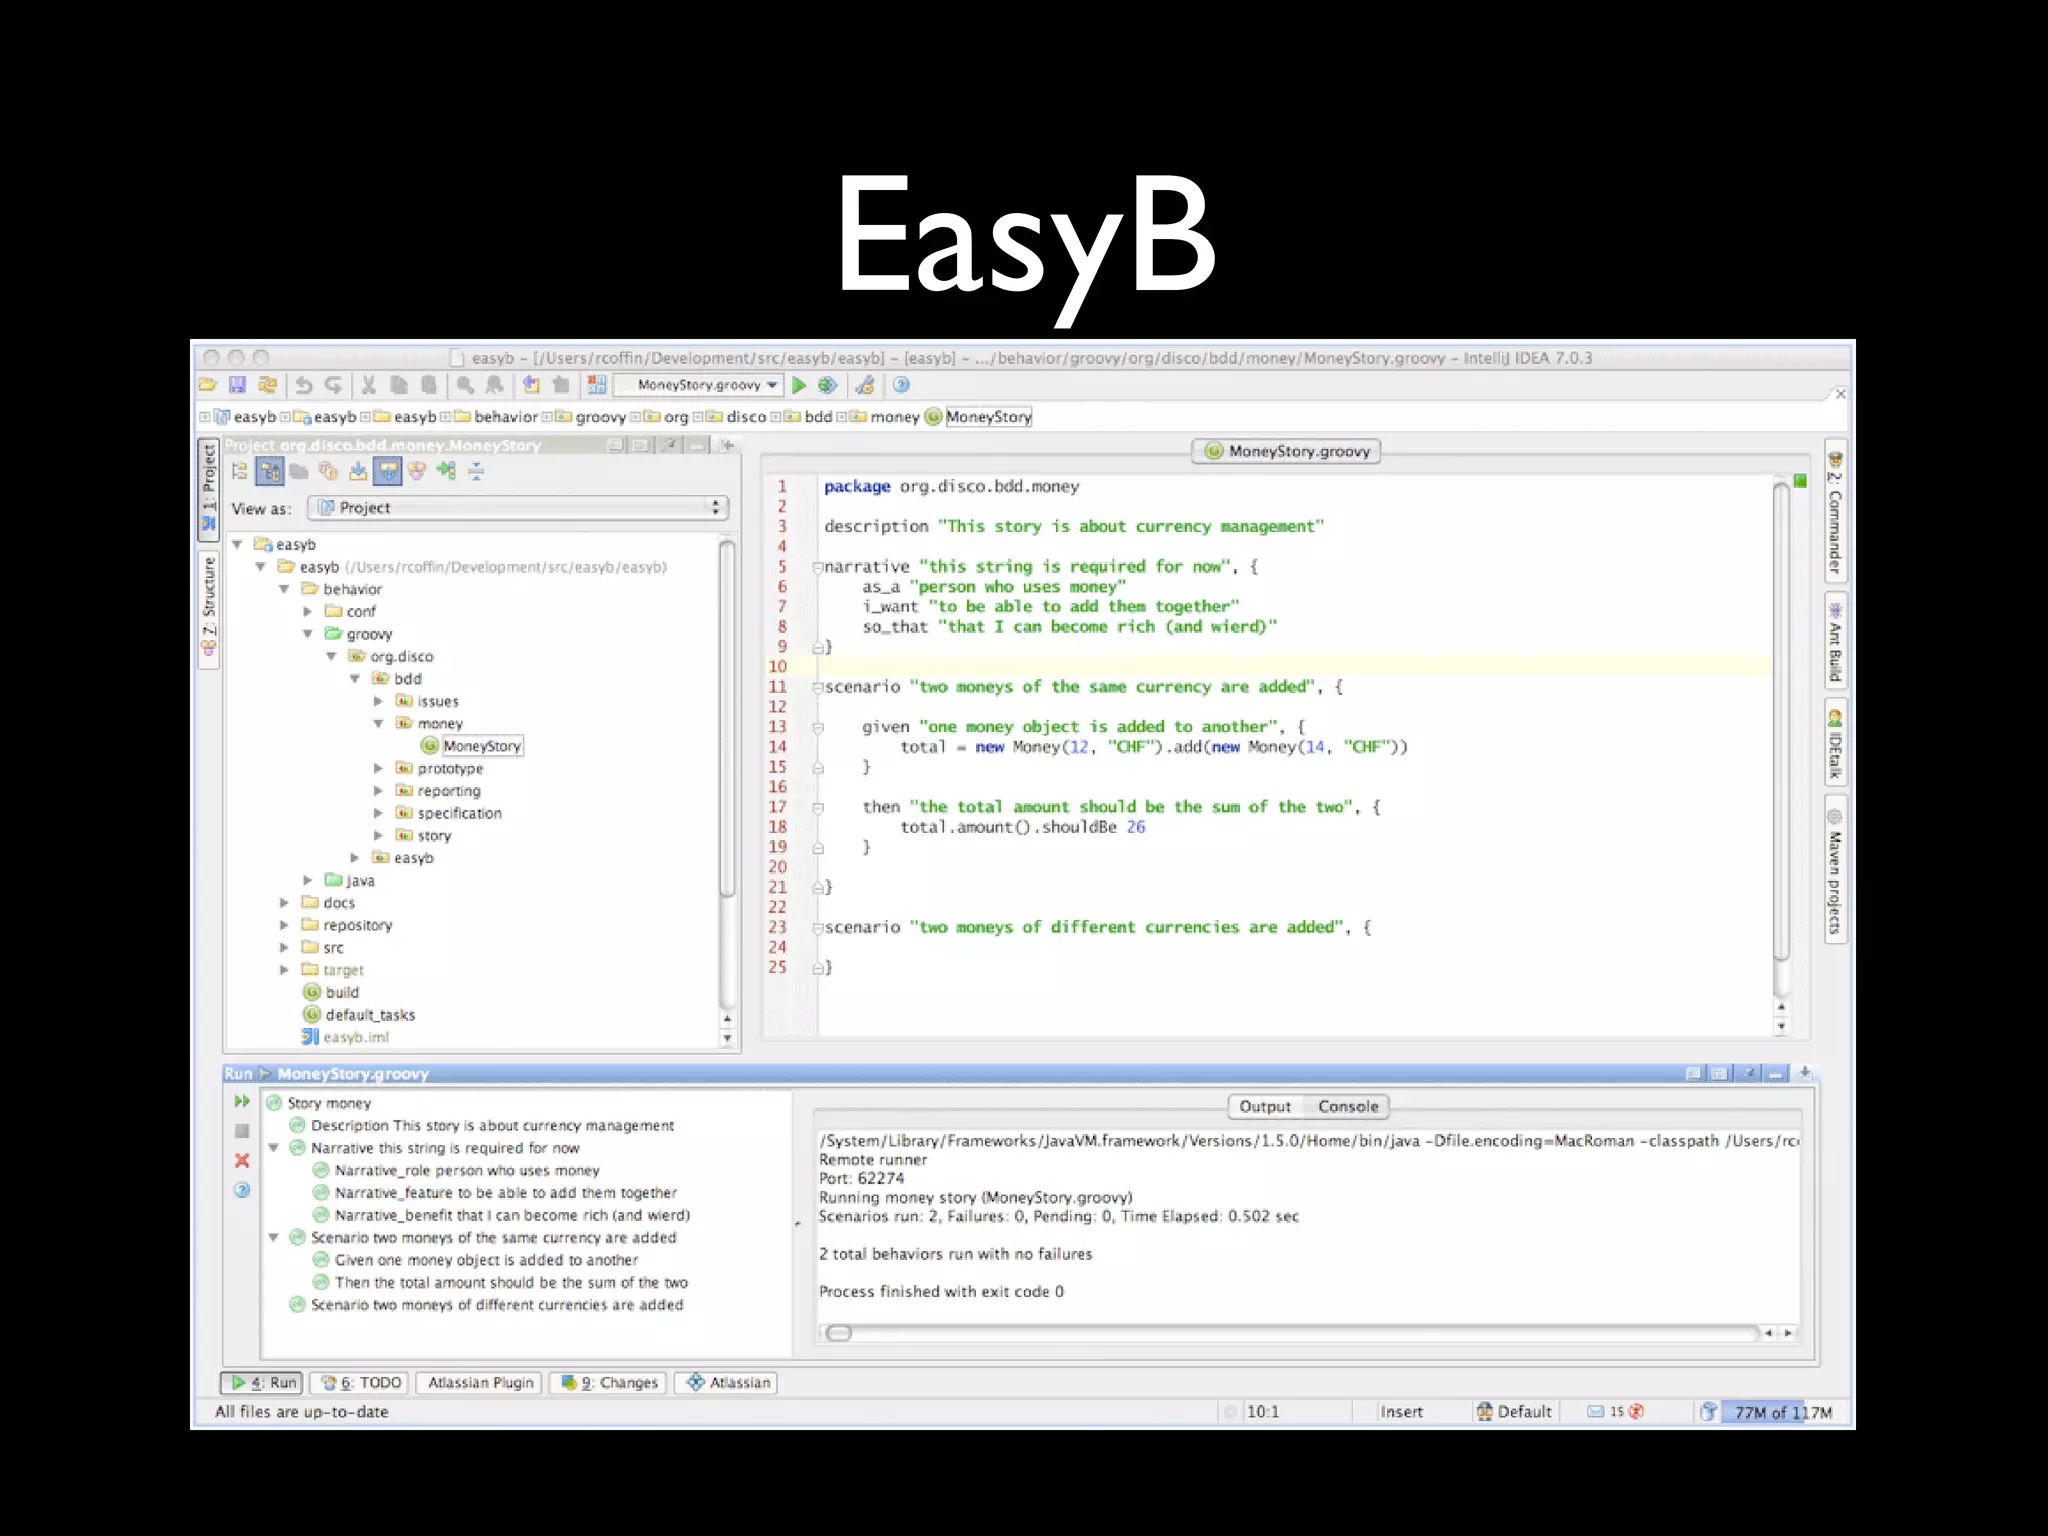Toggle the highlighted flatten packages button
The image size is (2048, 1536).
pyautogui.click(x=270, y=471)
